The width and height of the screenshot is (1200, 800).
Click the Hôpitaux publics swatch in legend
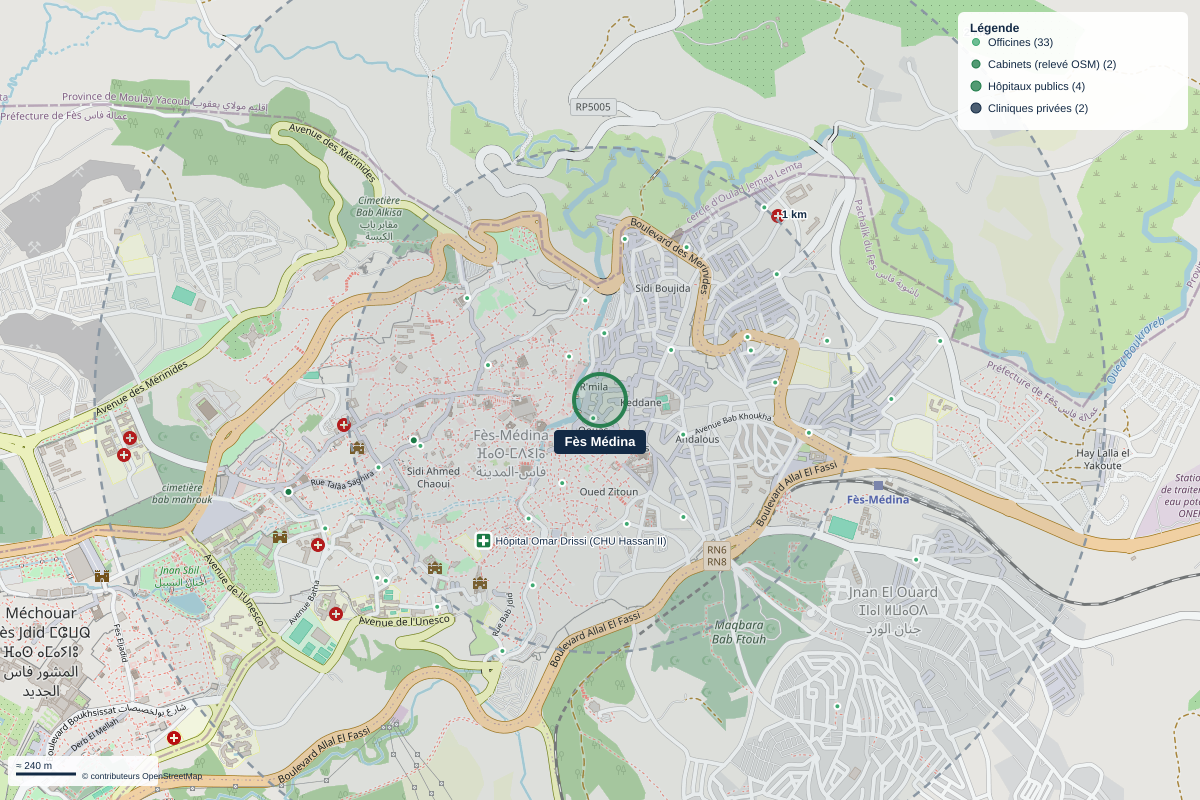click(x=976, y=86)
